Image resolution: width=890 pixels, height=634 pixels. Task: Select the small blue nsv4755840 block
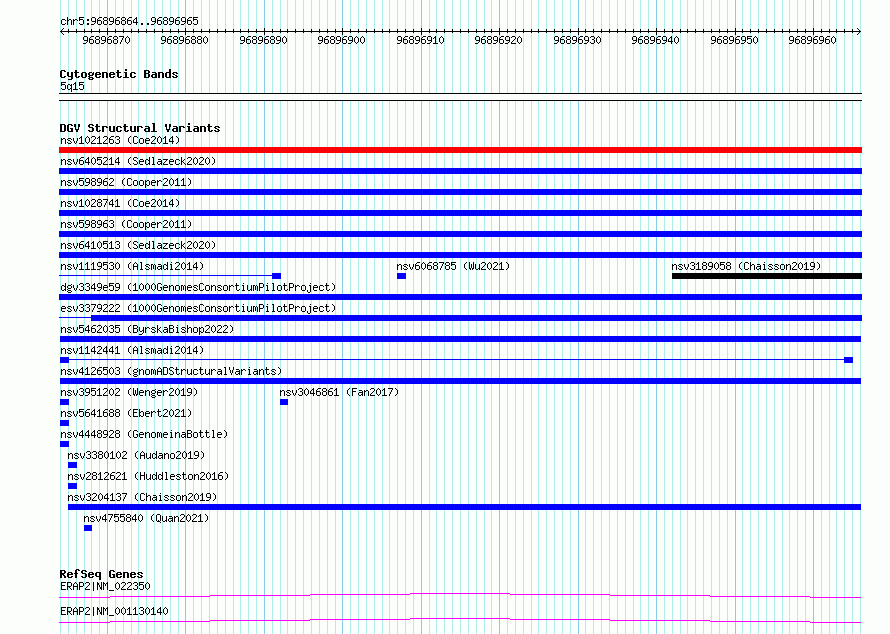88,528
